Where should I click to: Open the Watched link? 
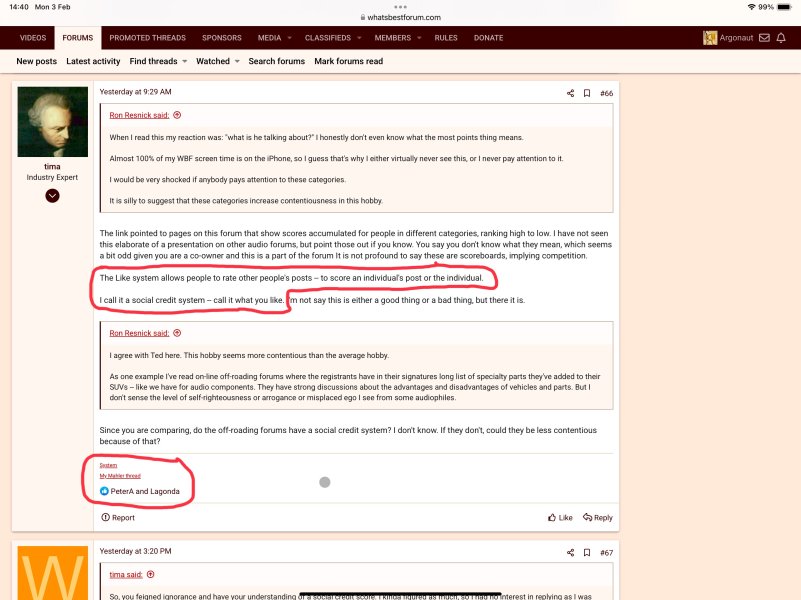[x=213, y=61]
